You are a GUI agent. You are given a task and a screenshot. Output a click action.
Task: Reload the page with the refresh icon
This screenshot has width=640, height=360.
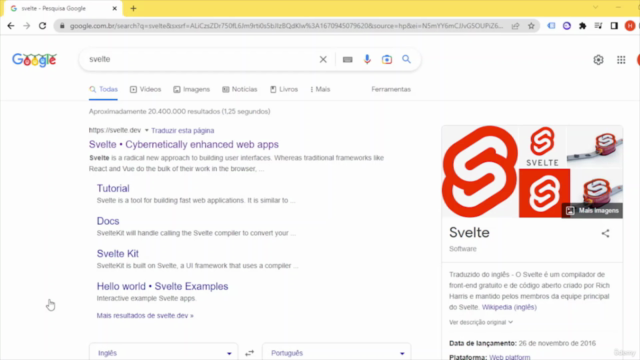point(42,26)
